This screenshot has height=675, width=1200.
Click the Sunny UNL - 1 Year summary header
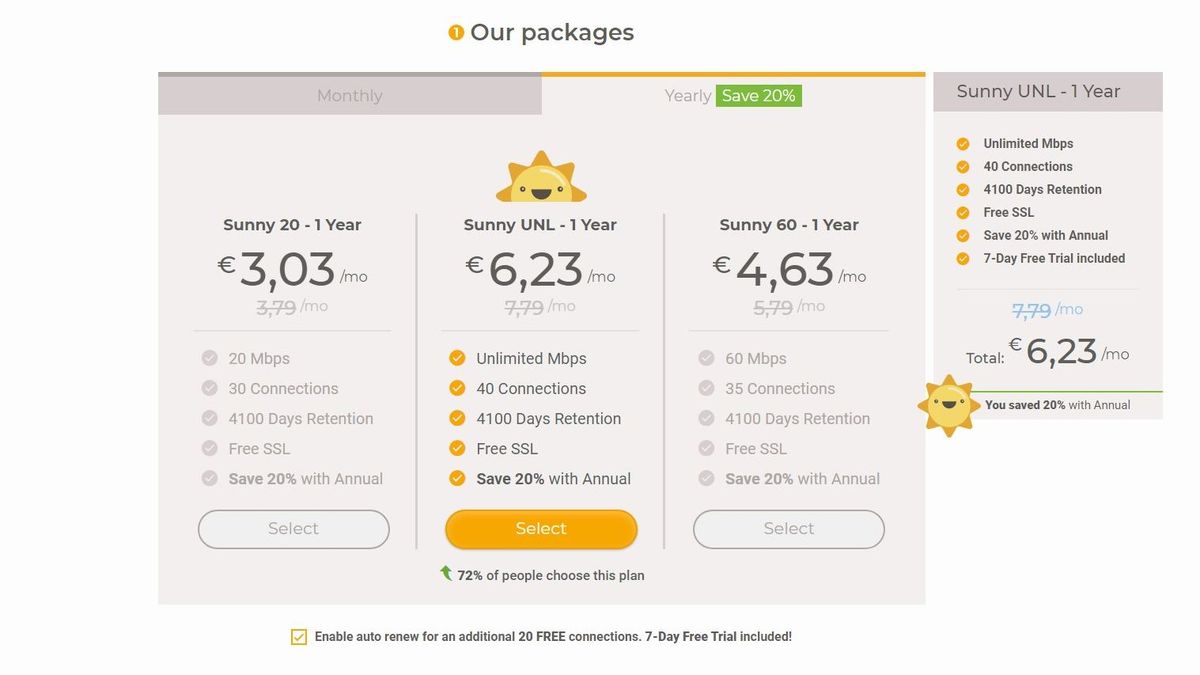click(x=1046, y=91)
